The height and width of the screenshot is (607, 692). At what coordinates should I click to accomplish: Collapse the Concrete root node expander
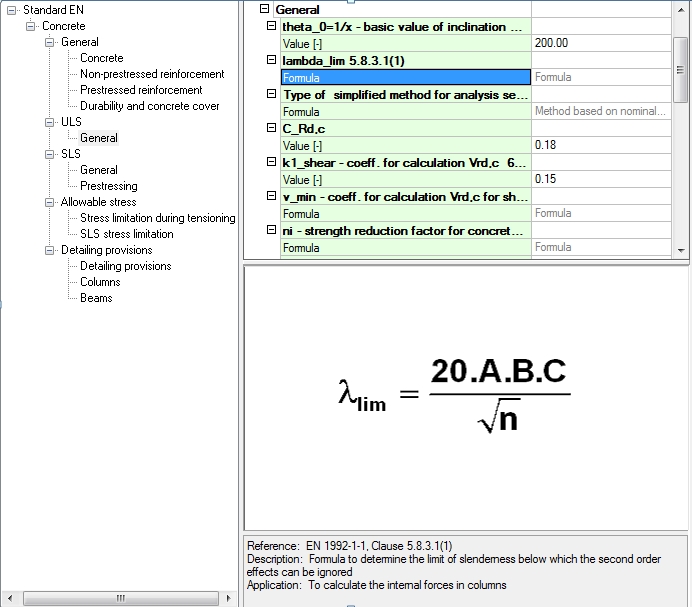tap(30, 26)
